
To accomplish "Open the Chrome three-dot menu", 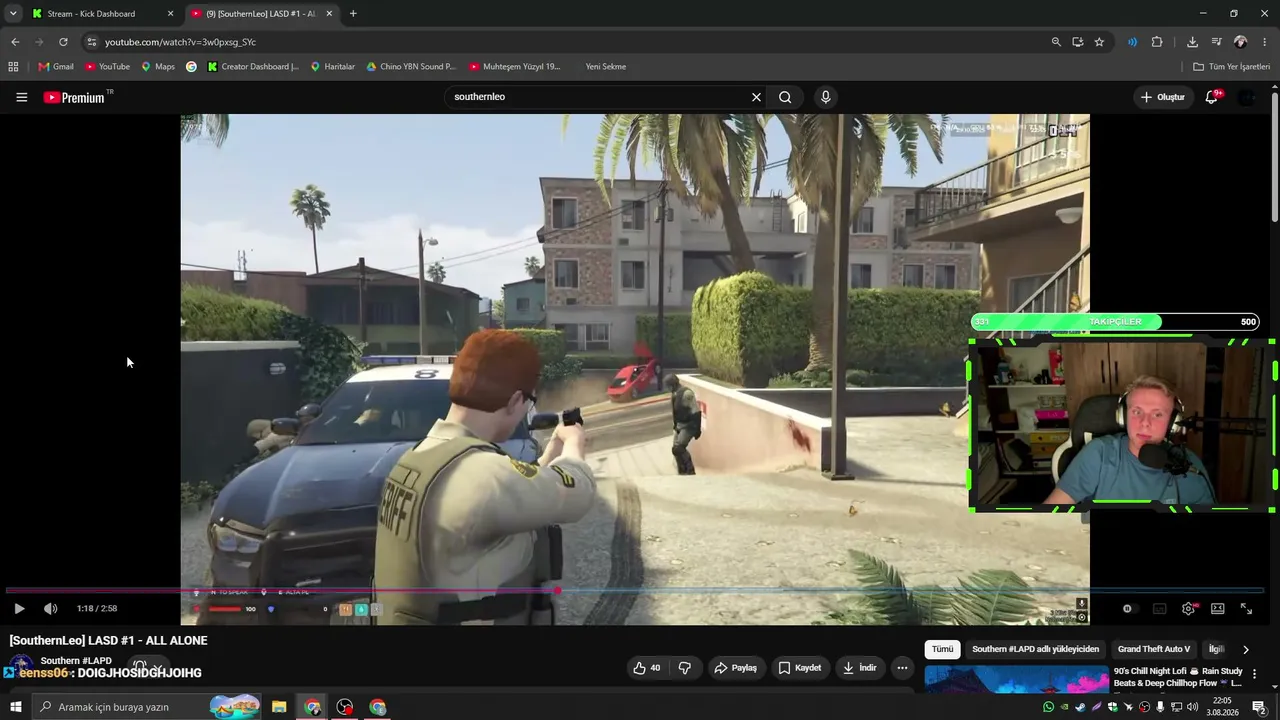I will click(x=1265, y=42).
